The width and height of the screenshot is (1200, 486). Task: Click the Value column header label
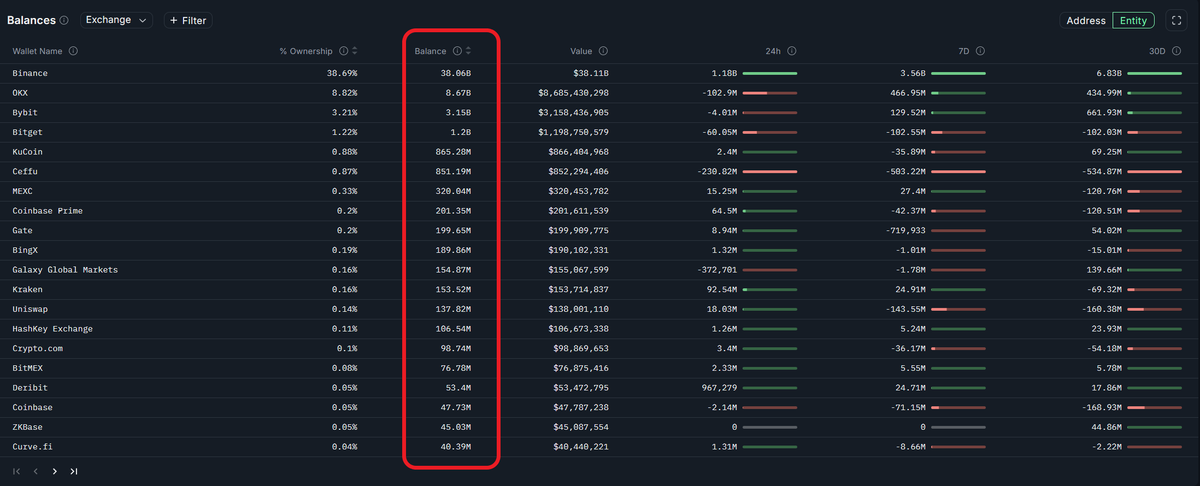click(581, 51)
